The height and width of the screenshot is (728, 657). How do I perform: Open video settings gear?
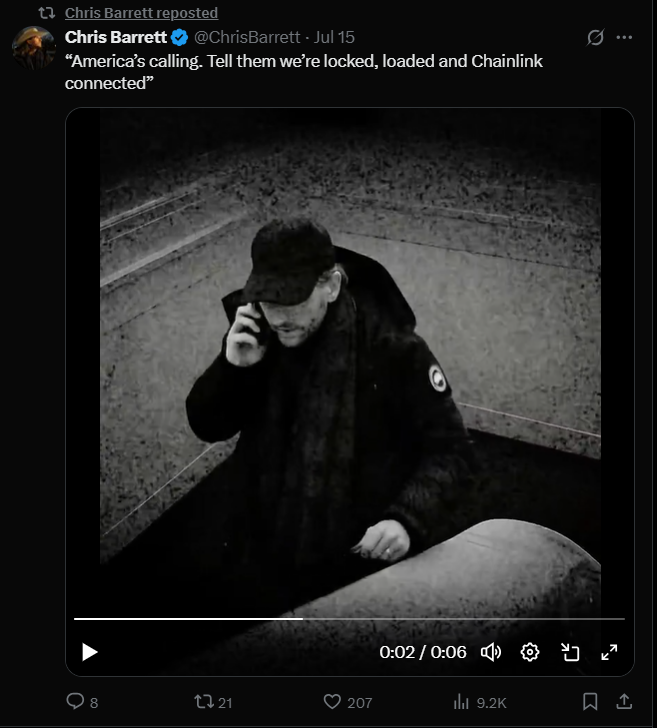[530, 652]
